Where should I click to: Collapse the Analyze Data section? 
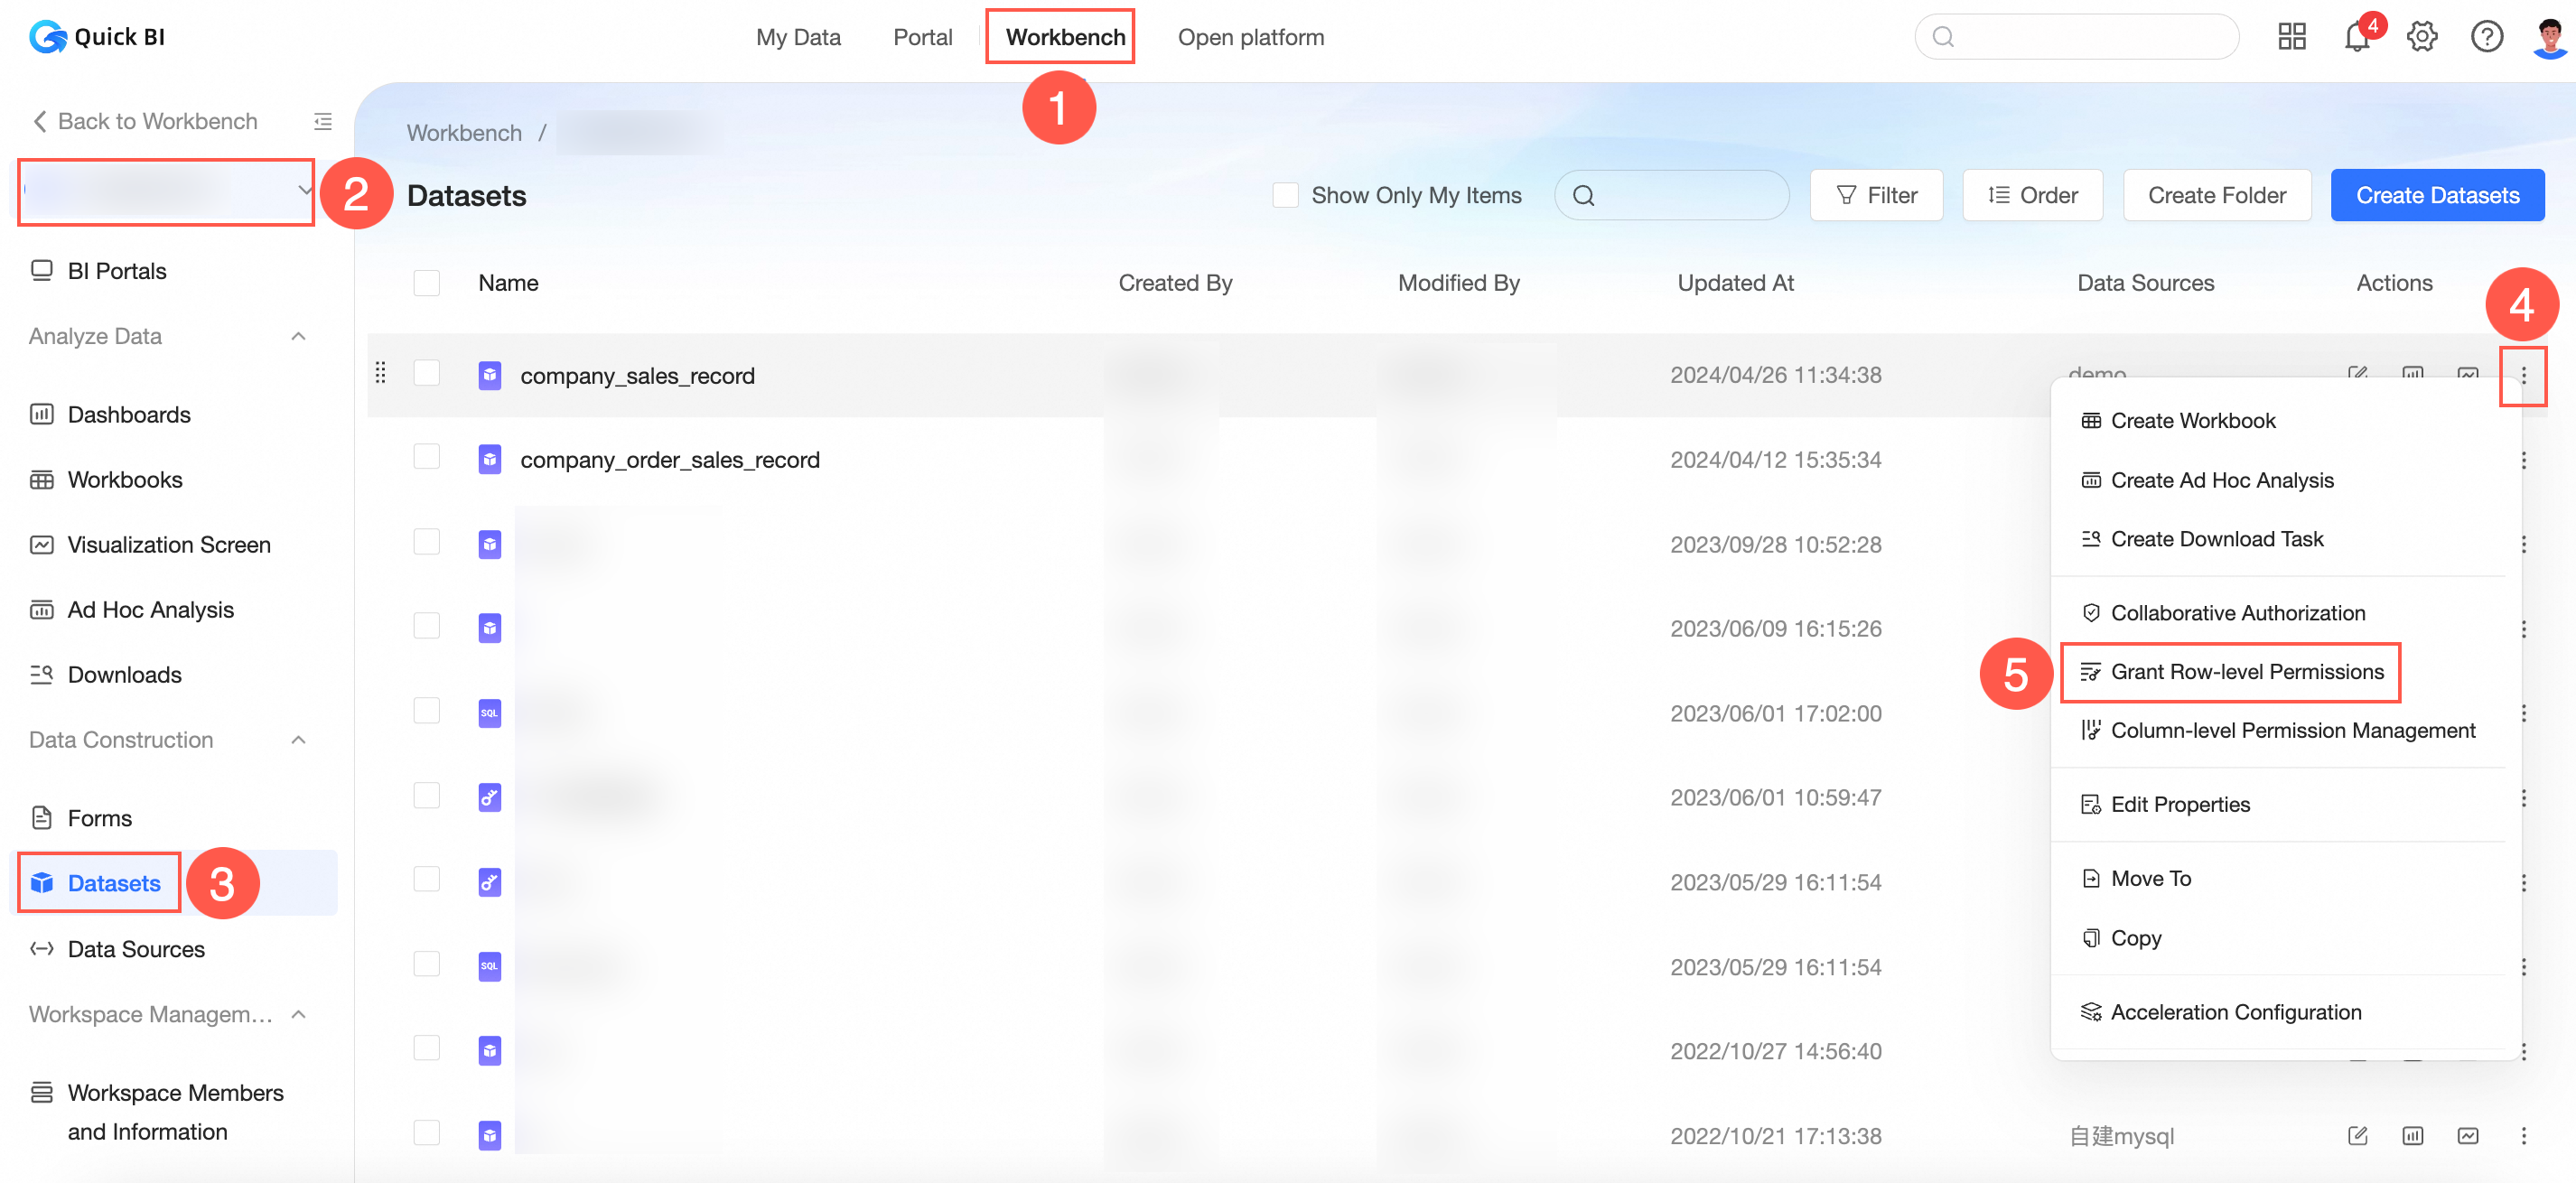pos(298,336)
